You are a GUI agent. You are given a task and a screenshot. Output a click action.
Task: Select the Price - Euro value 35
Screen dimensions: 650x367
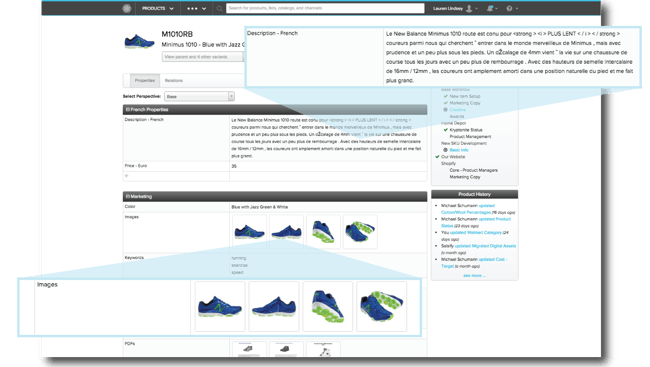coord(234,166)
